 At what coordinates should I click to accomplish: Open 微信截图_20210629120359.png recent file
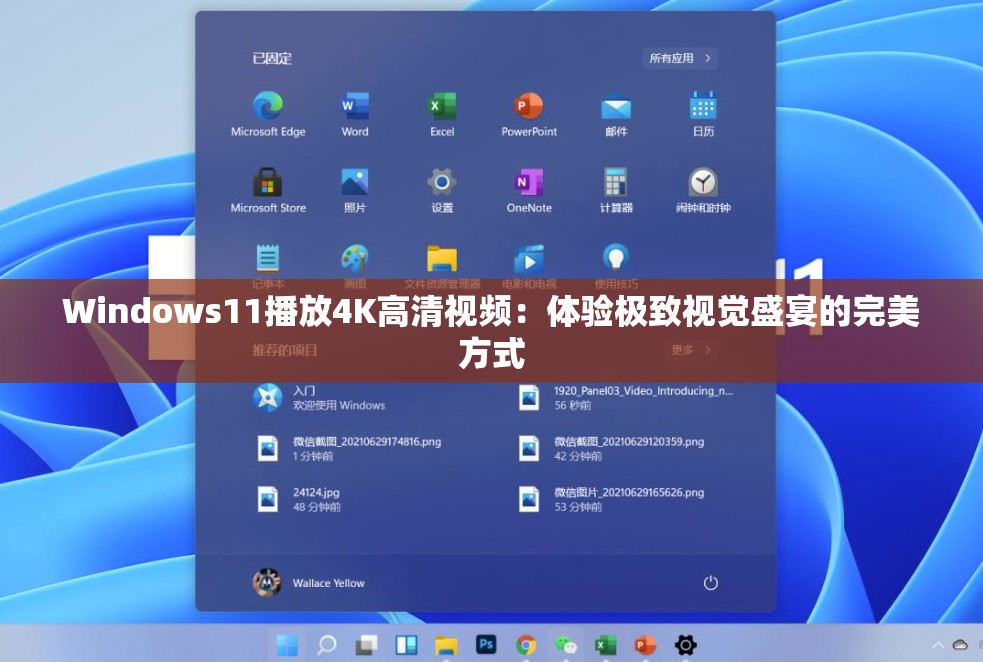point(611,448)
